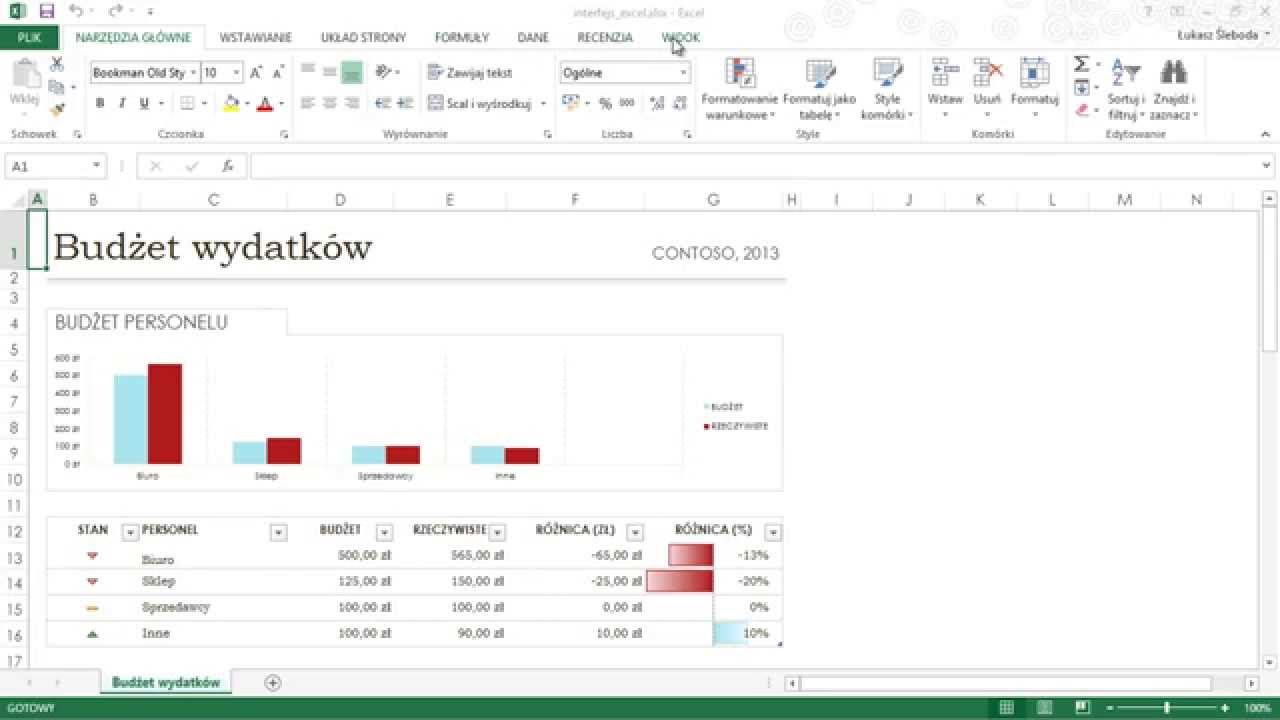The image size is (1280, 720).
Task: Switch to the DANE tab
Action: 533,38
